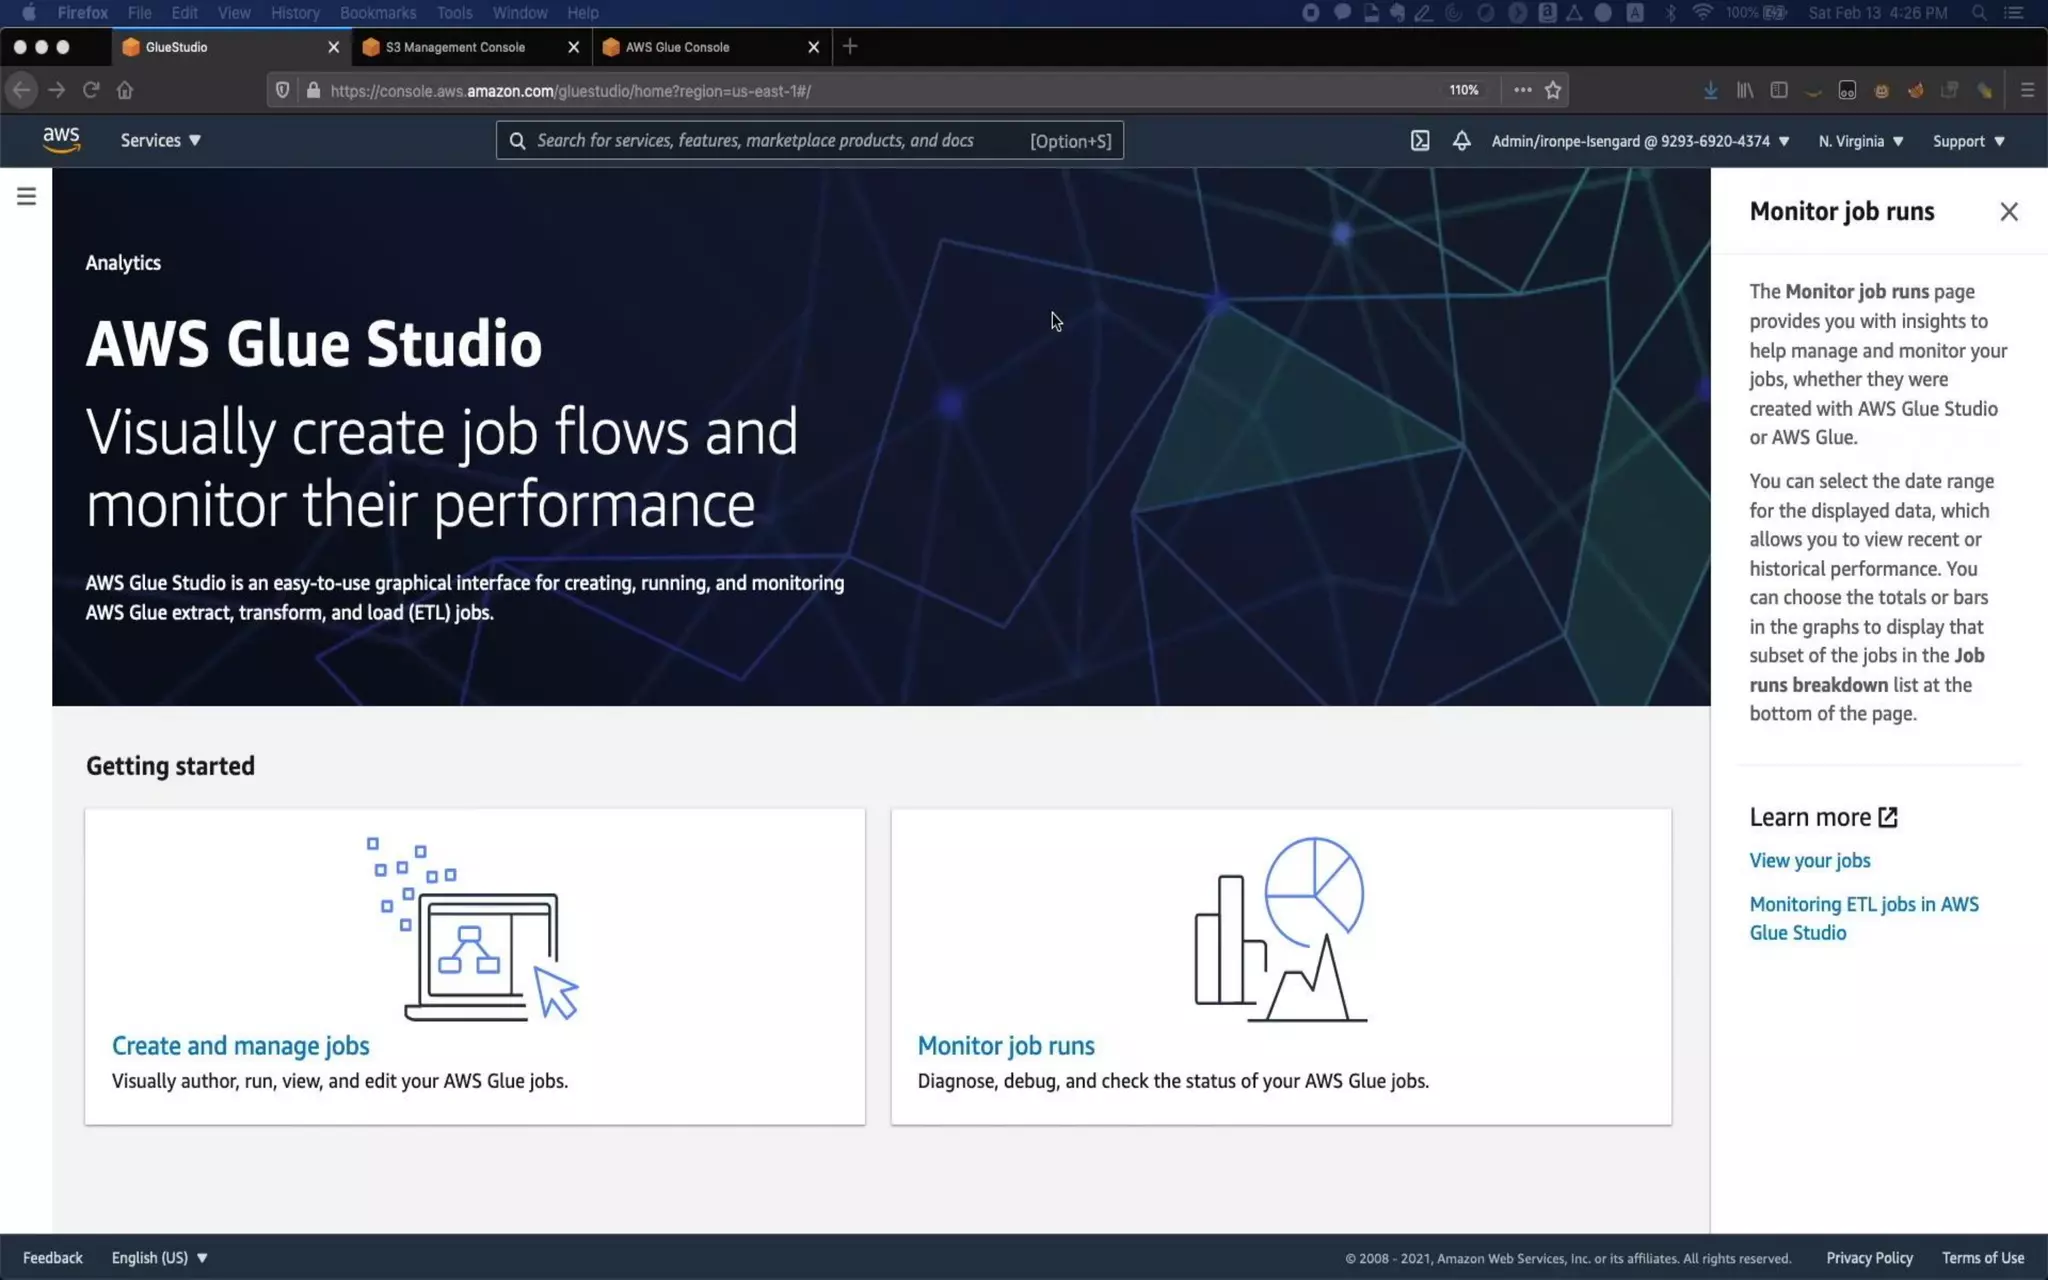Image resolution: width=2048 pixels, height=1280 pixels.
Task: Click the Learn more external link icon
Action: point(1887,817)
